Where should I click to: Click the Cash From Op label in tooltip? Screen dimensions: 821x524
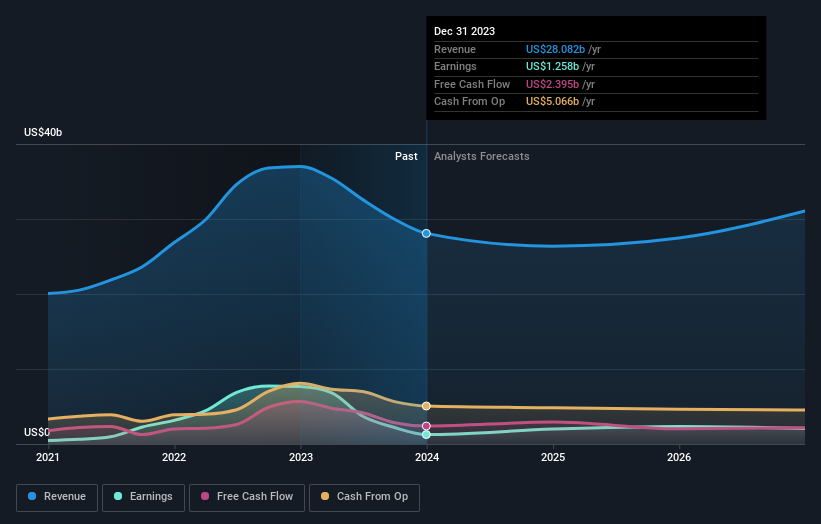[x=470, y=102]
